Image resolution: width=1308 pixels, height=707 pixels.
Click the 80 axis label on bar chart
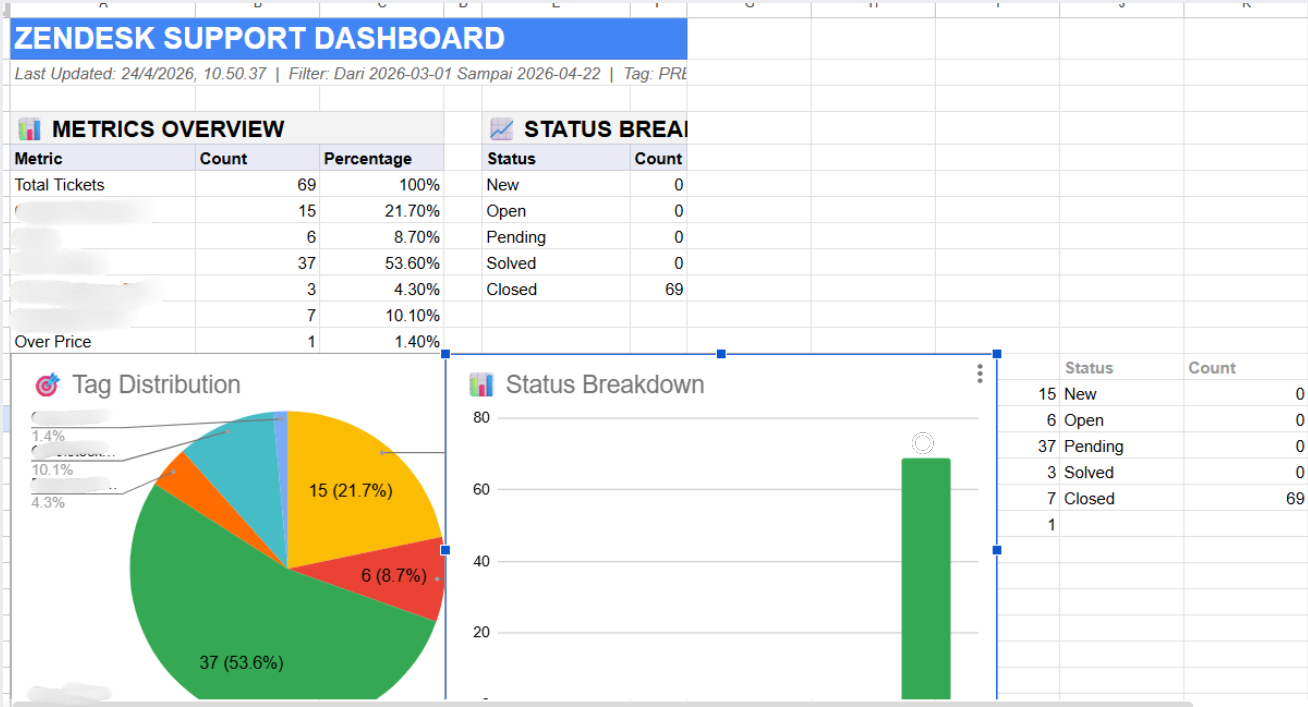click(x=481, y=418)
